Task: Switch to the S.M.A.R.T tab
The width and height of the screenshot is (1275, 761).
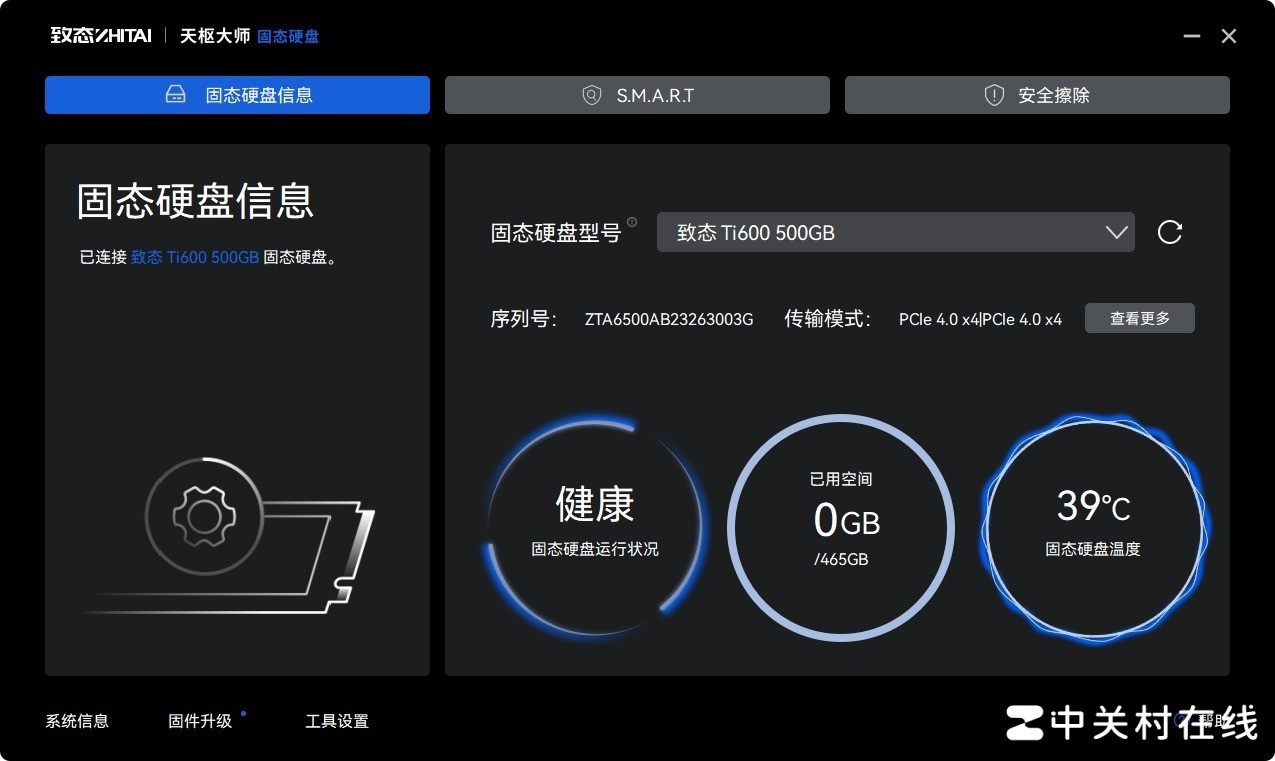Action: [637, 95]
